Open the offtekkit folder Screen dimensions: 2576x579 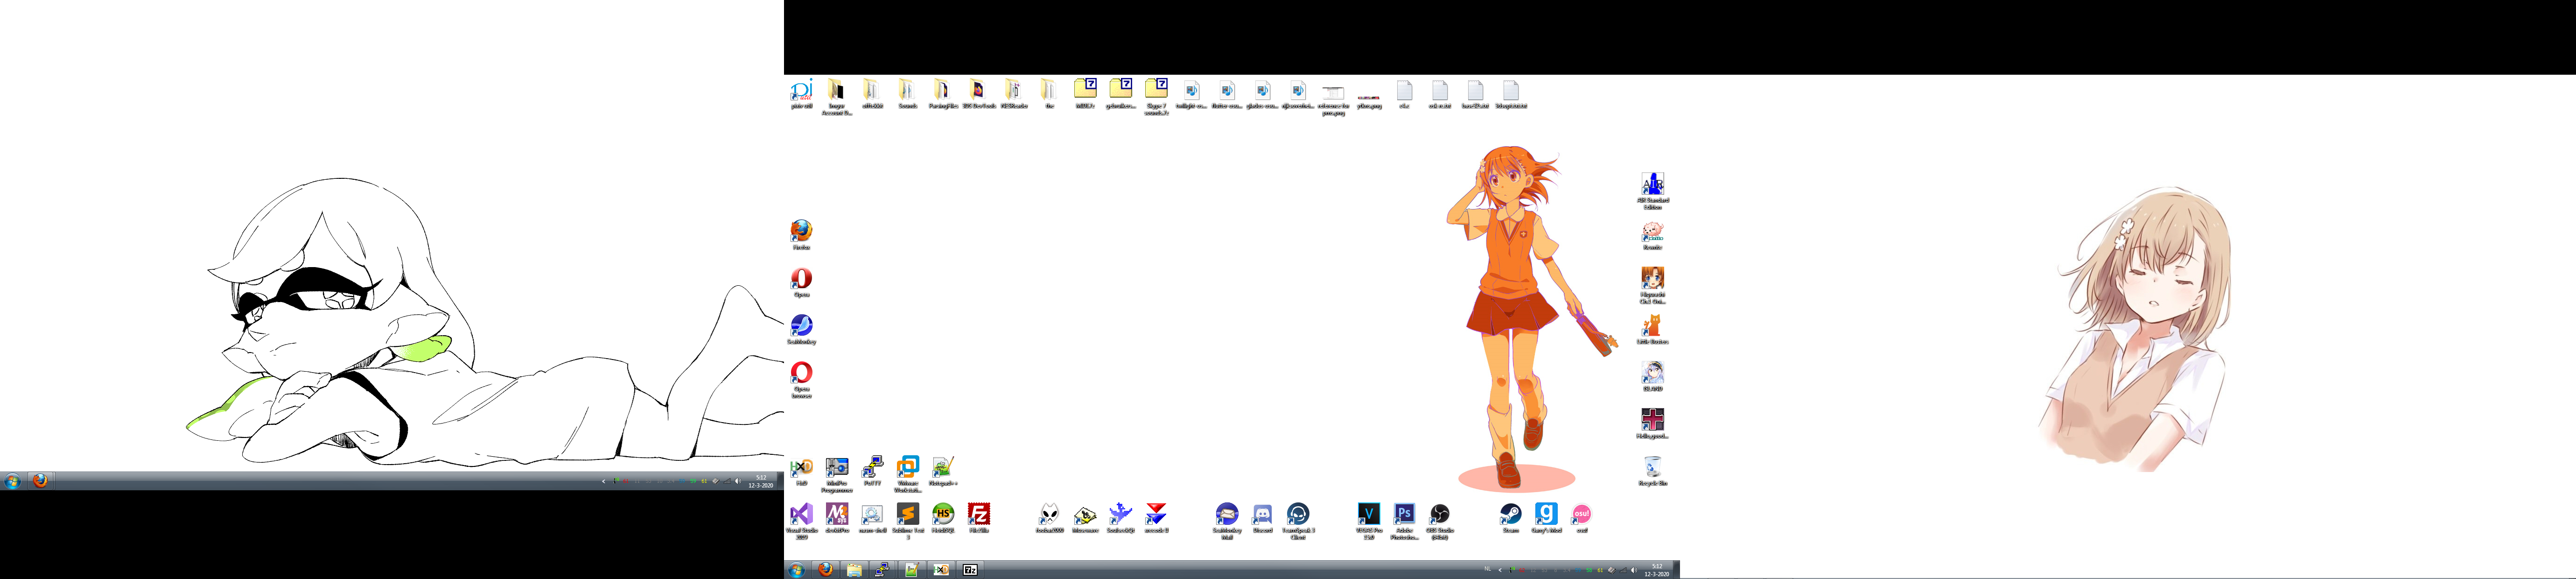pos(872,94)
